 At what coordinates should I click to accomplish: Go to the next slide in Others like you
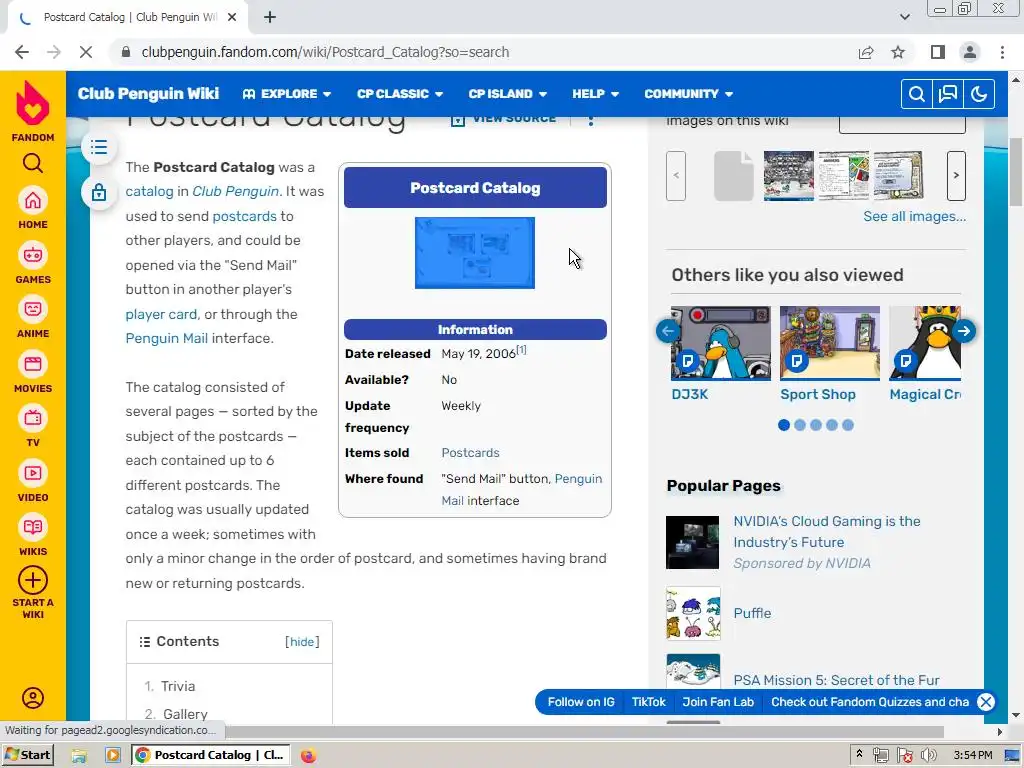click(964, 331)
